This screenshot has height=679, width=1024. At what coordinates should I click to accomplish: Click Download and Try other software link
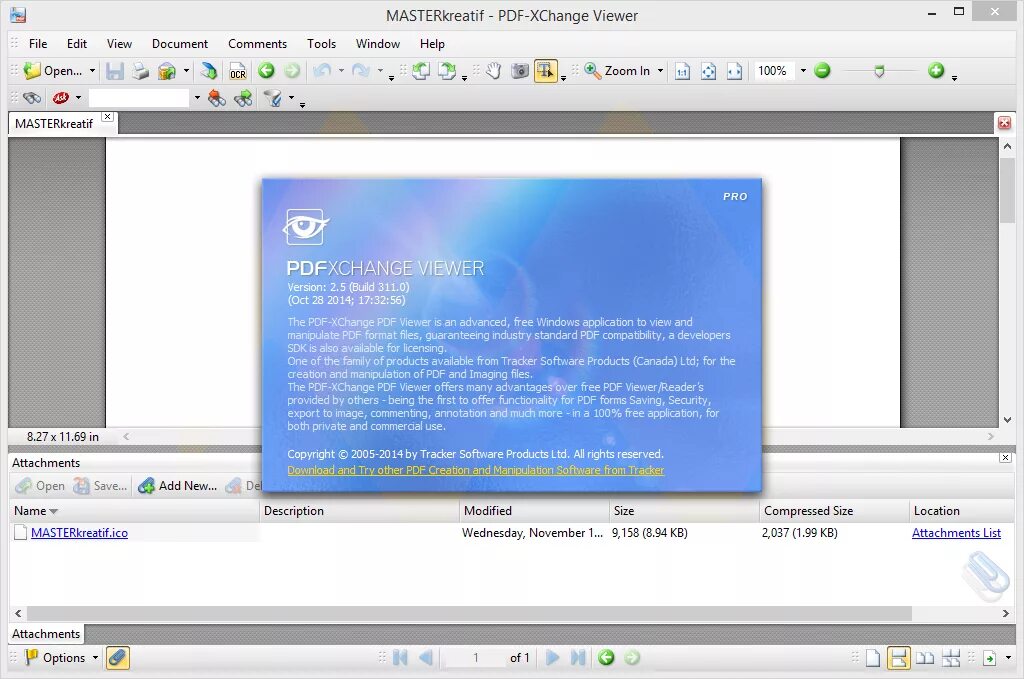tap(475, 470)
